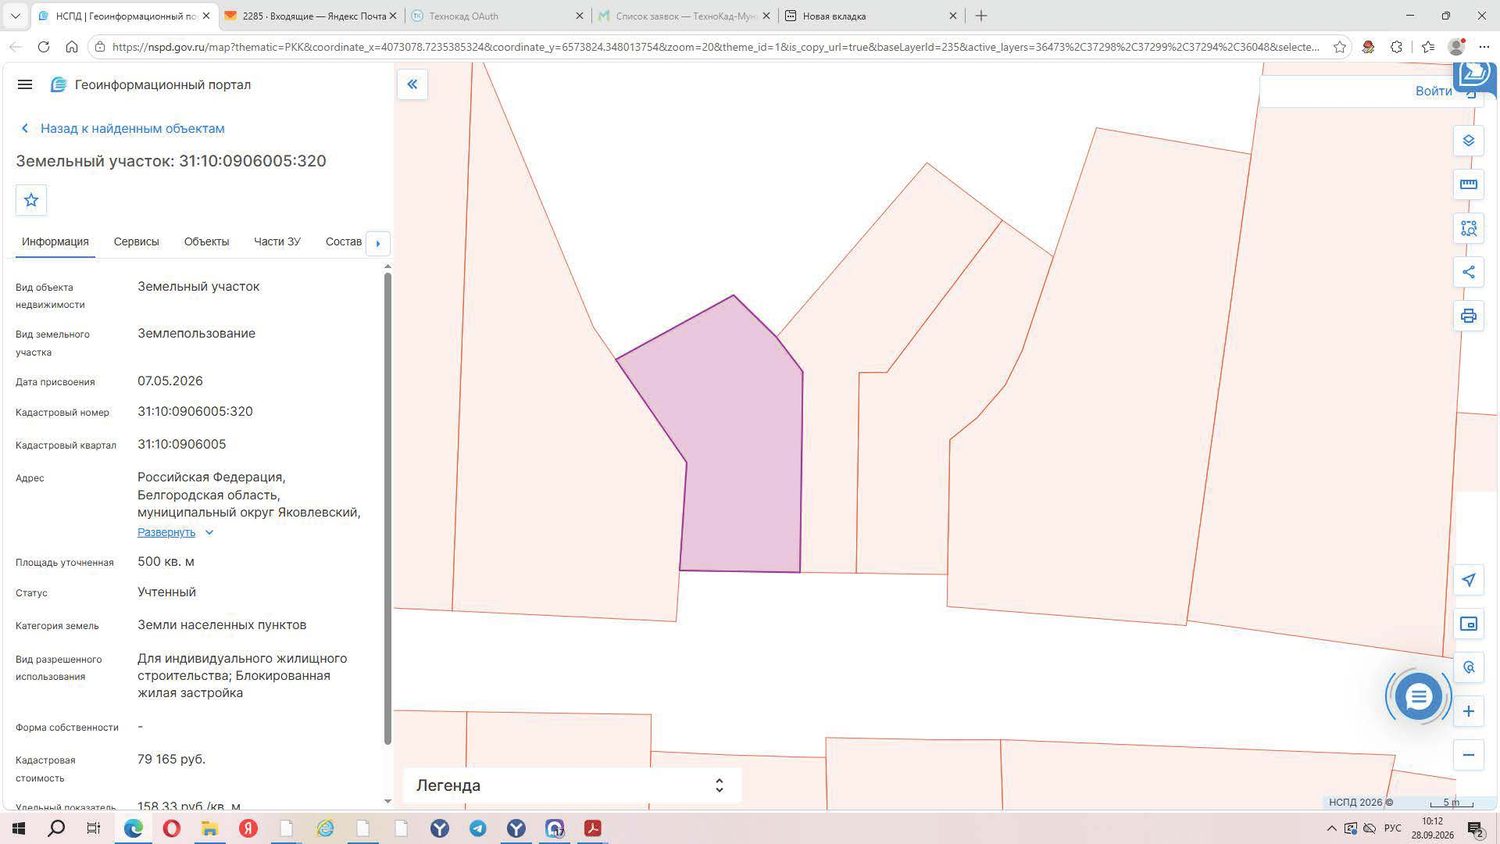Expand the Легенда panel
This screenshot has height=844, width=1500.
tap(572, 785)
